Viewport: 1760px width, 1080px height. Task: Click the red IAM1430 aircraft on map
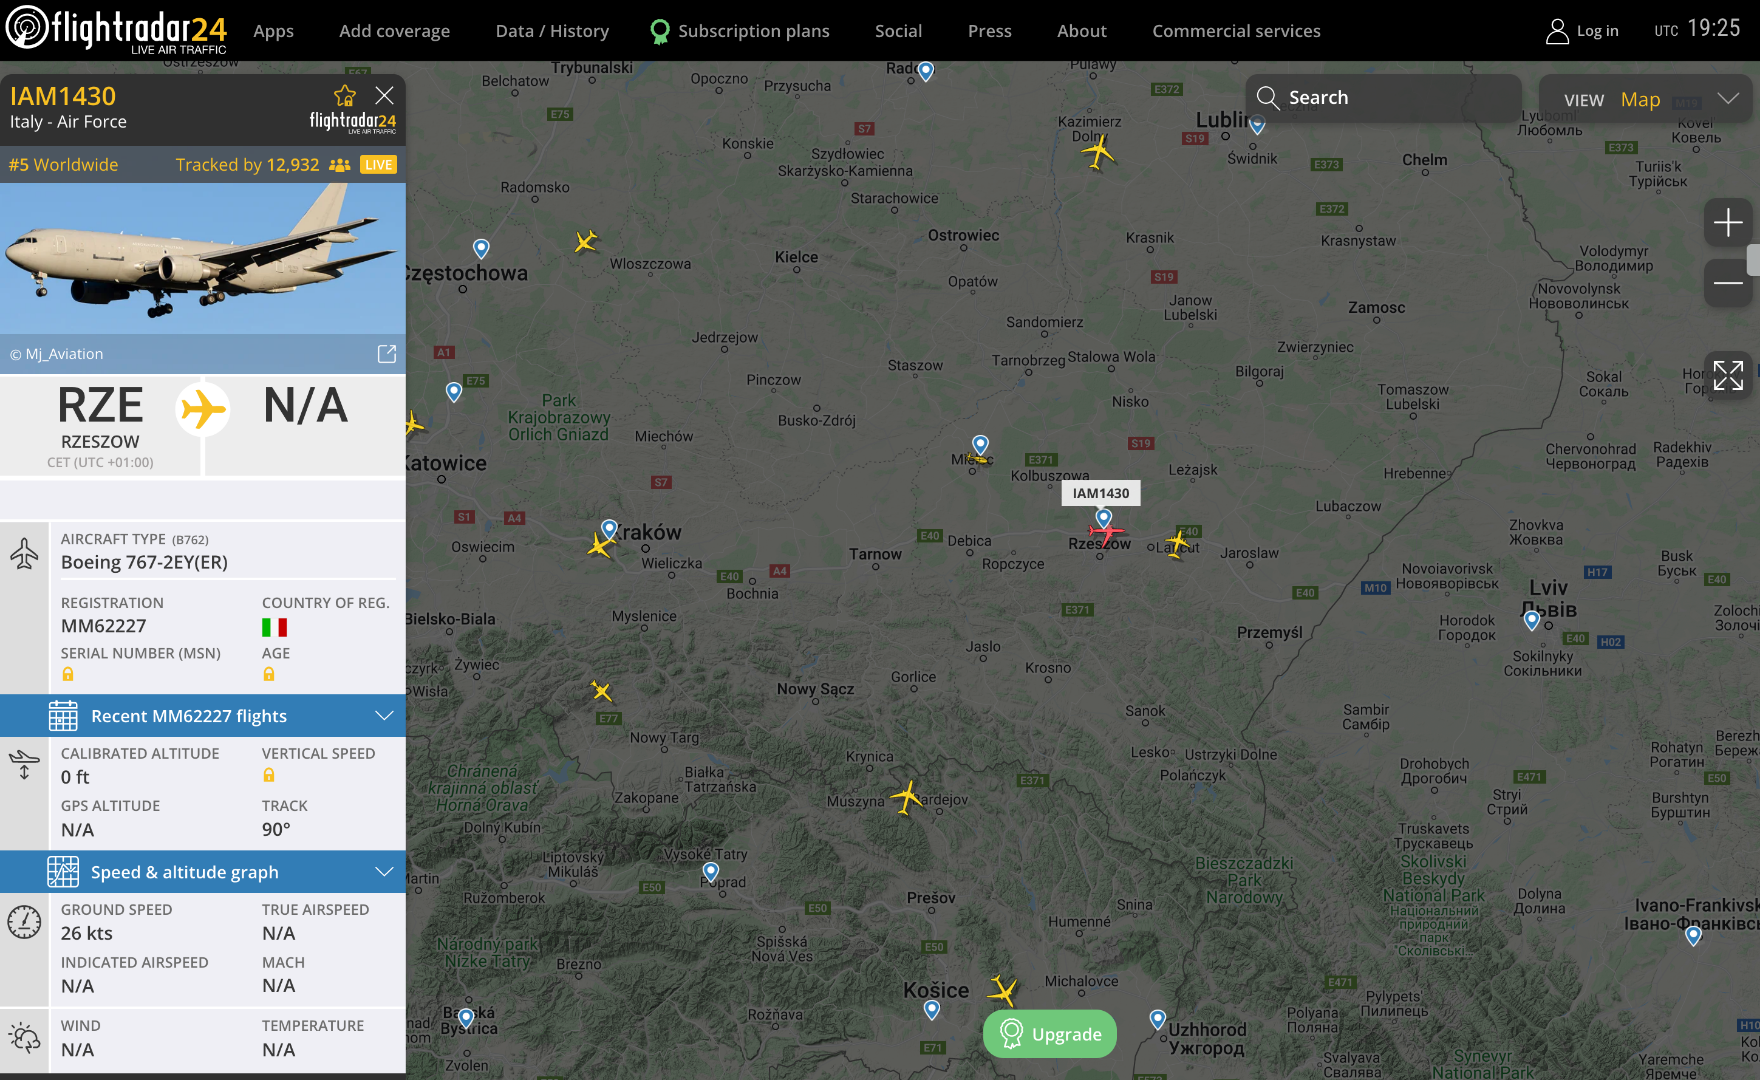(x=1106, y=532)
